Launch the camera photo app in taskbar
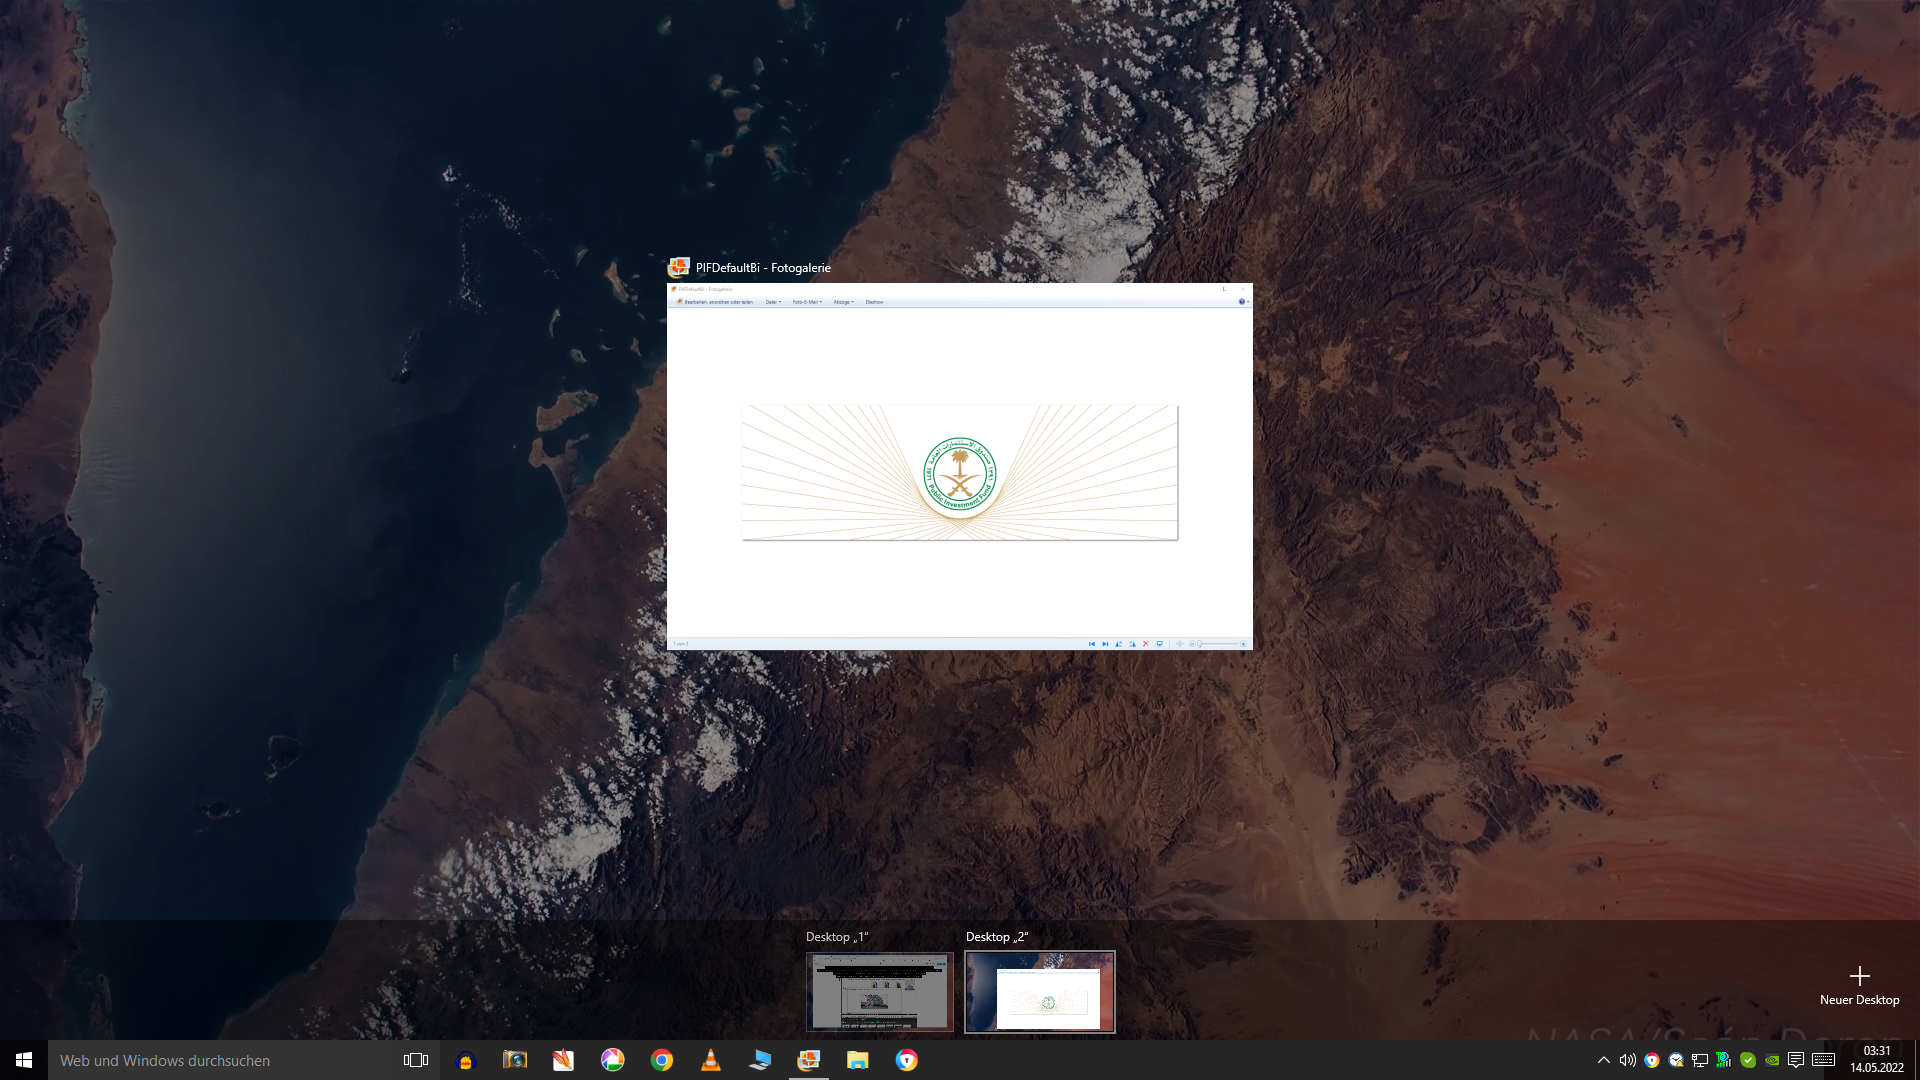 (514, 1060)
